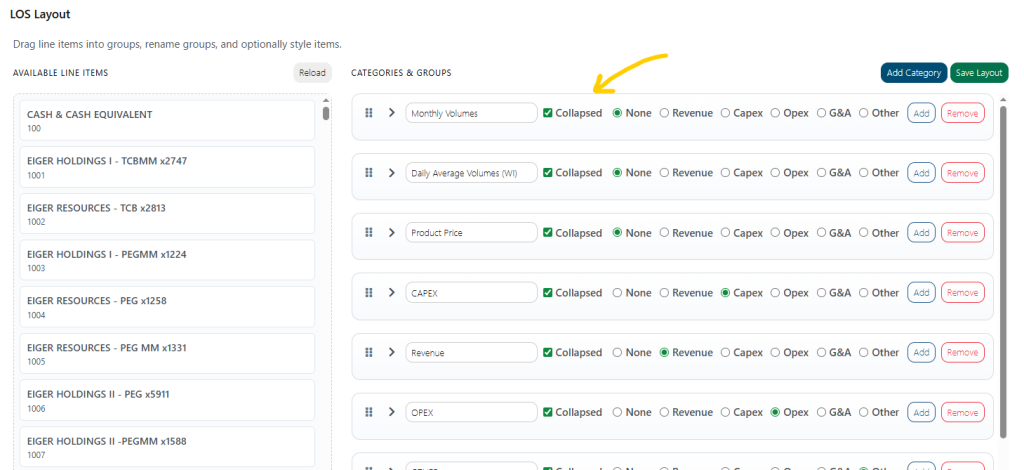Select Other radio for Daily Average Volumes

(864, 173)
